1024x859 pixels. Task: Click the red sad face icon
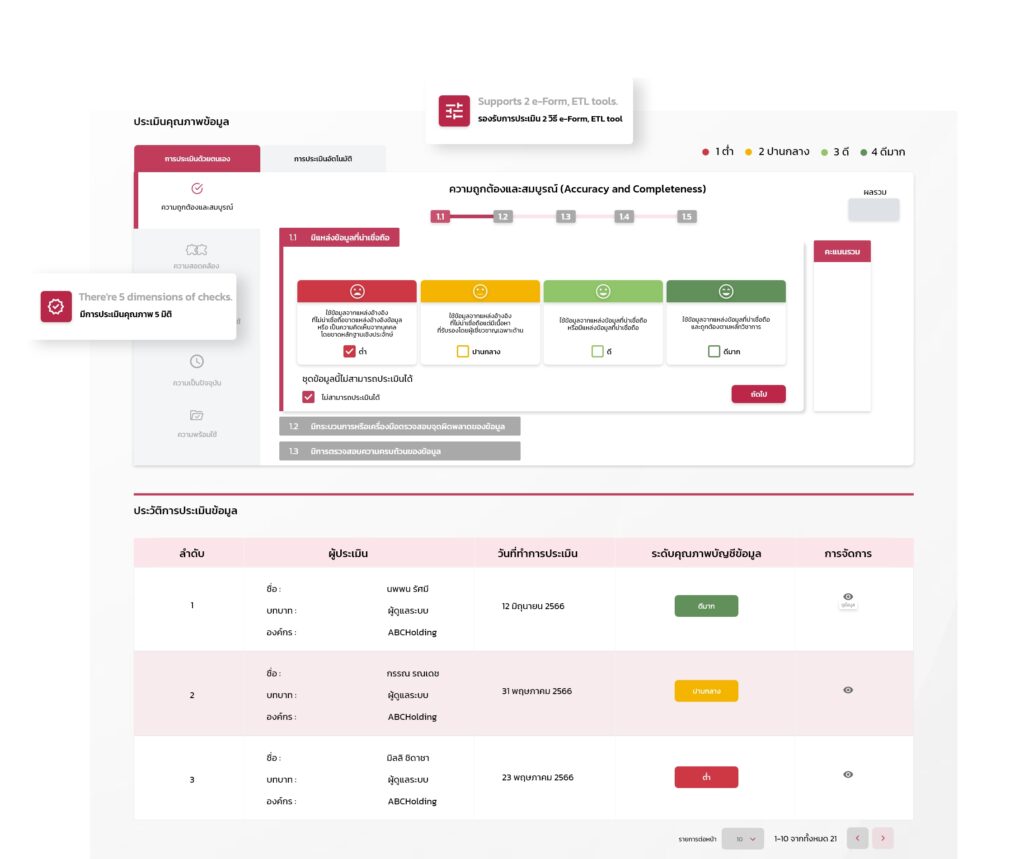pyautogui.click(x=357, y=291)
